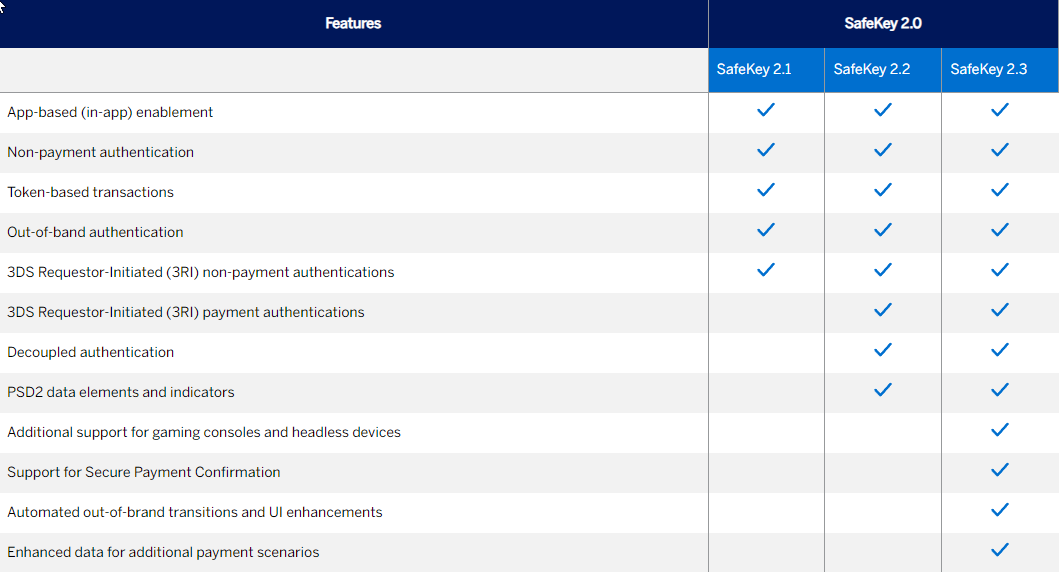This screenshot has height=572, width=1060.
Task: Click SafeKey 2.3 checkmark for Secure Payment Confirmation
Action: pyautogui.click(x=1000, y=470)
